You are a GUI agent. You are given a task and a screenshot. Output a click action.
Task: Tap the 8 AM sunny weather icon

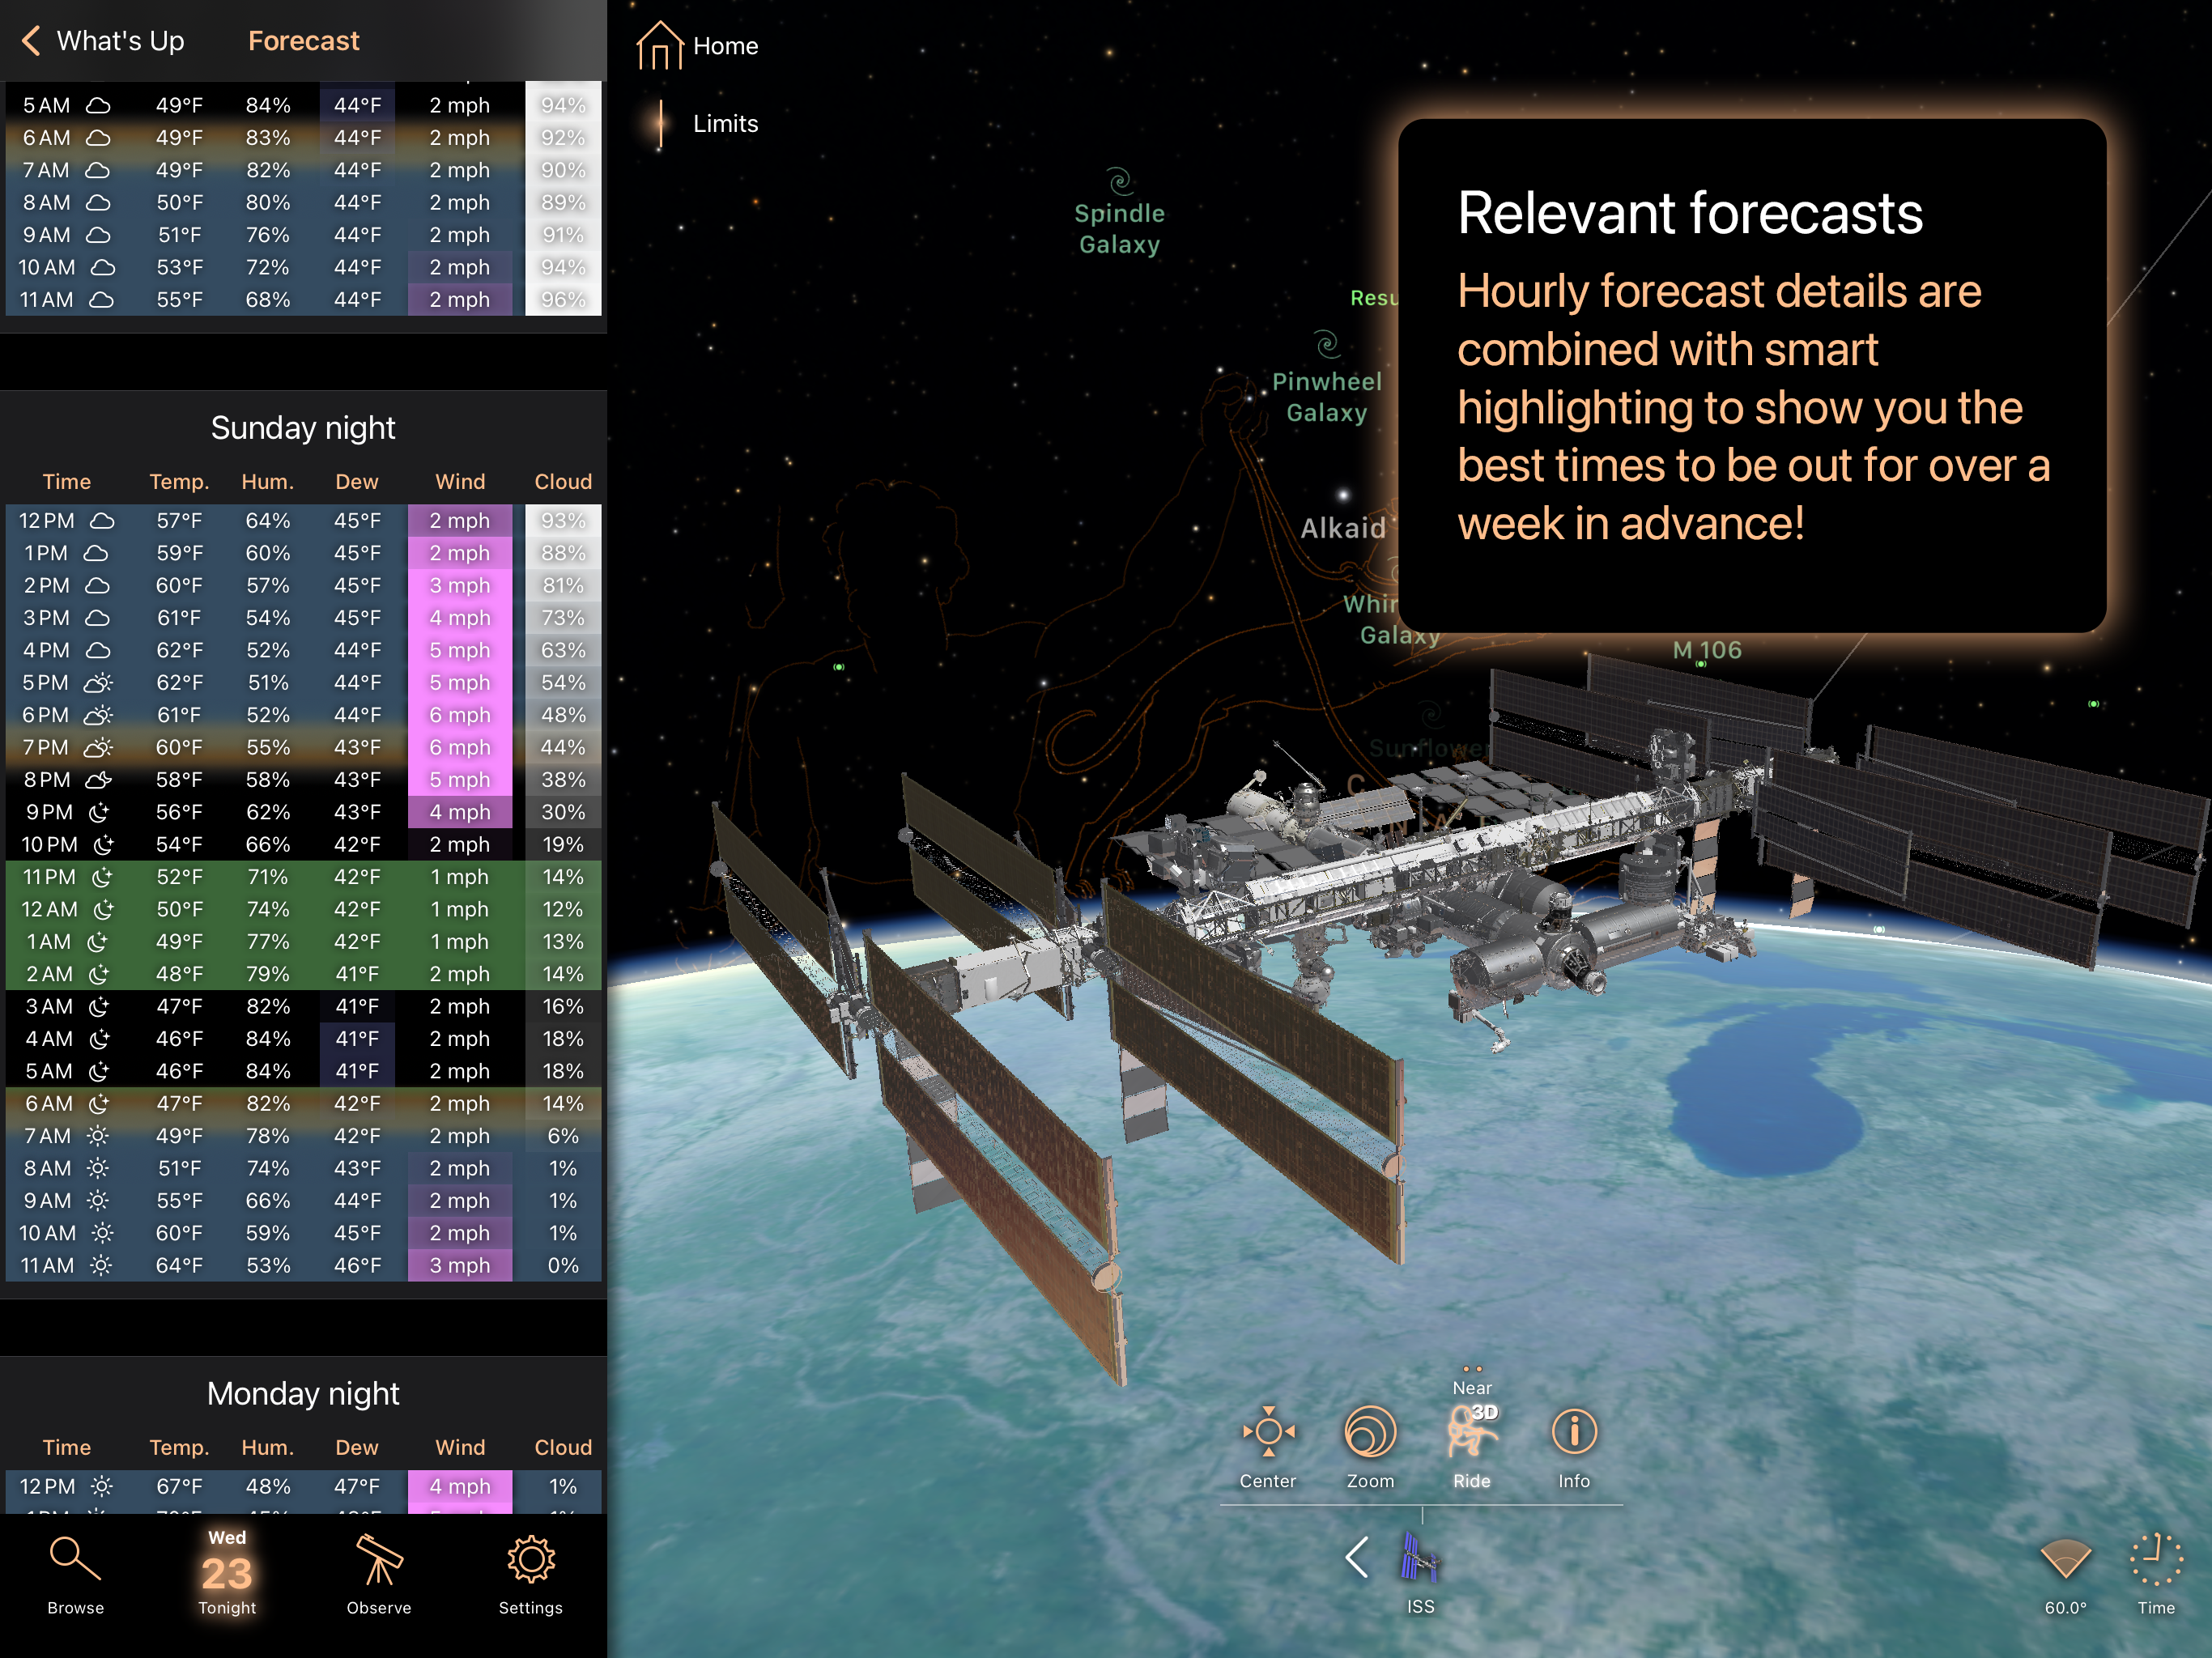click(x=98, y=1168)
